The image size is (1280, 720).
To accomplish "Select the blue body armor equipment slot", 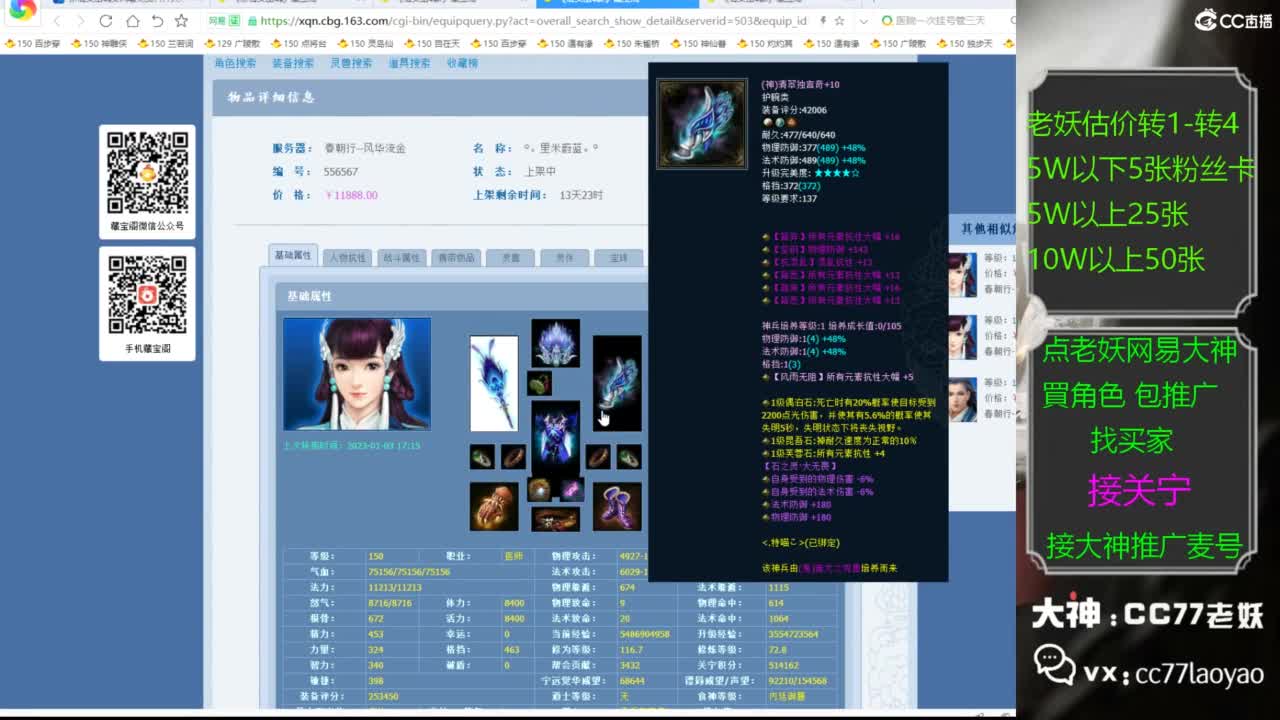I will pyautogui.click(x=556, y=439).
